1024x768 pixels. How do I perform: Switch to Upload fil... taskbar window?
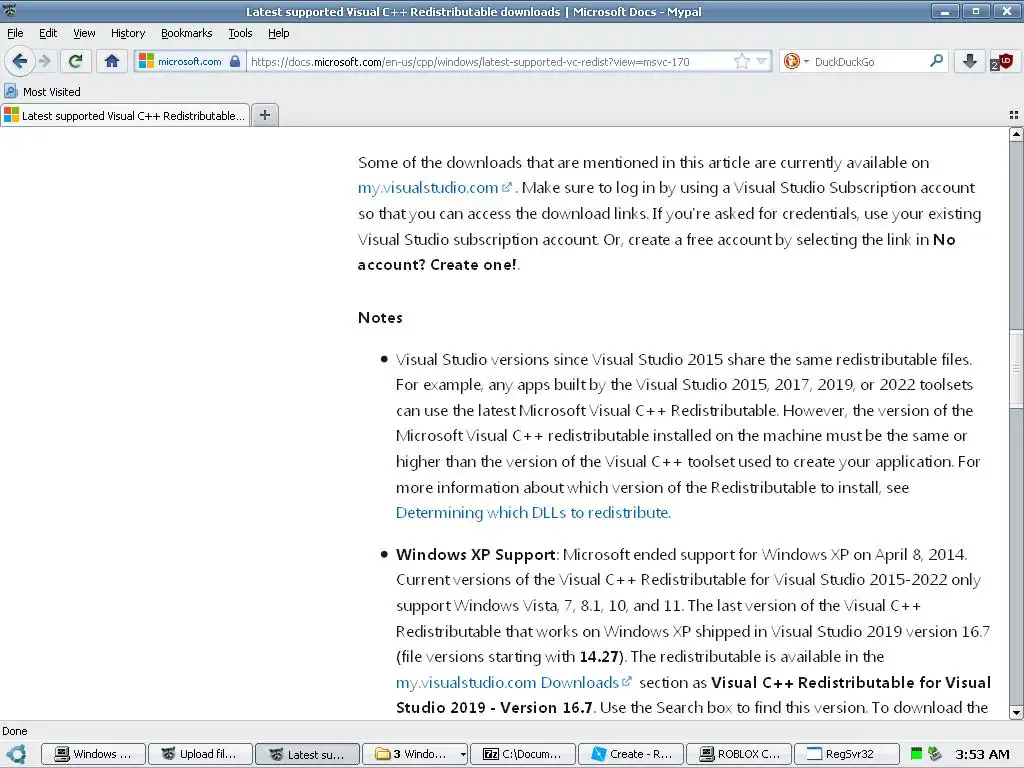coord(200,754)
